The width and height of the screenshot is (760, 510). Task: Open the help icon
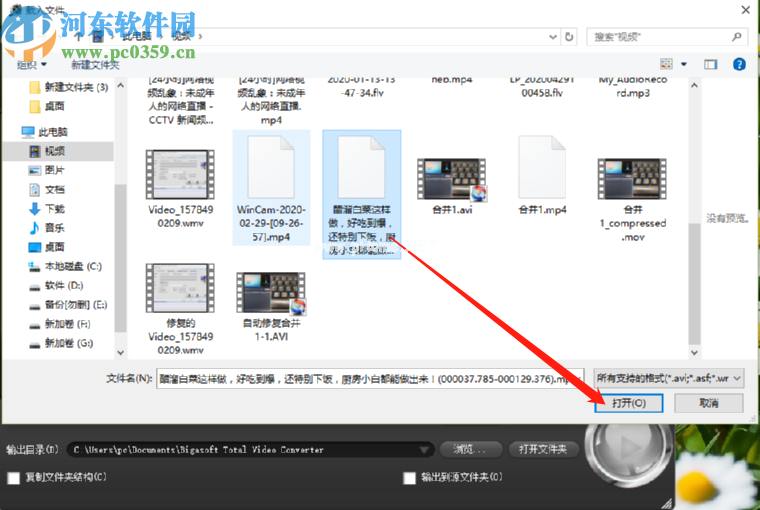point(739,64)
